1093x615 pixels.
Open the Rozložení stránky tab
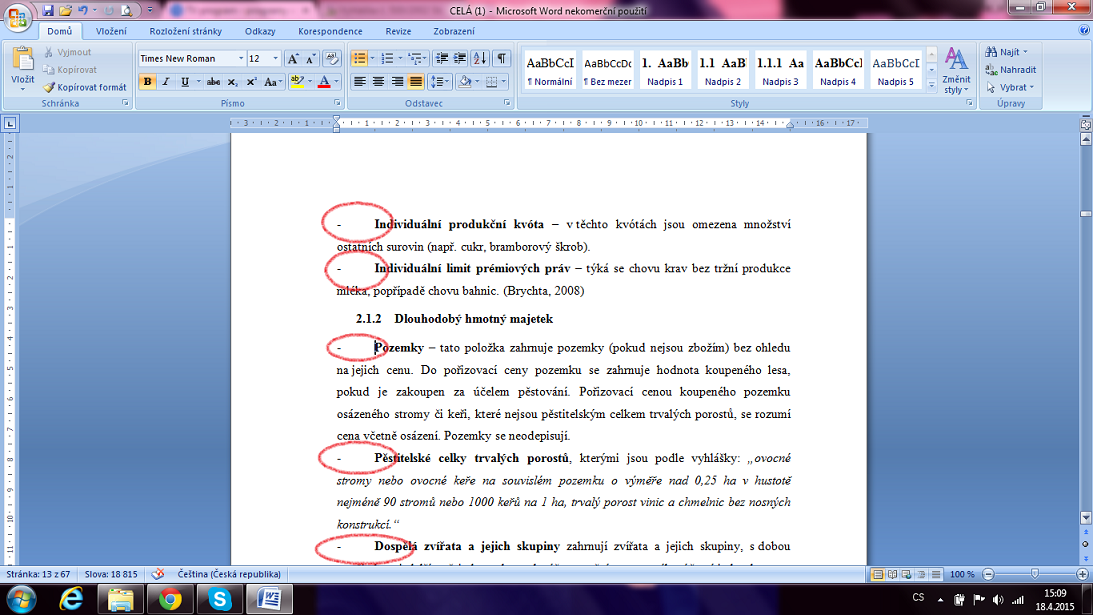coord(185,31)
